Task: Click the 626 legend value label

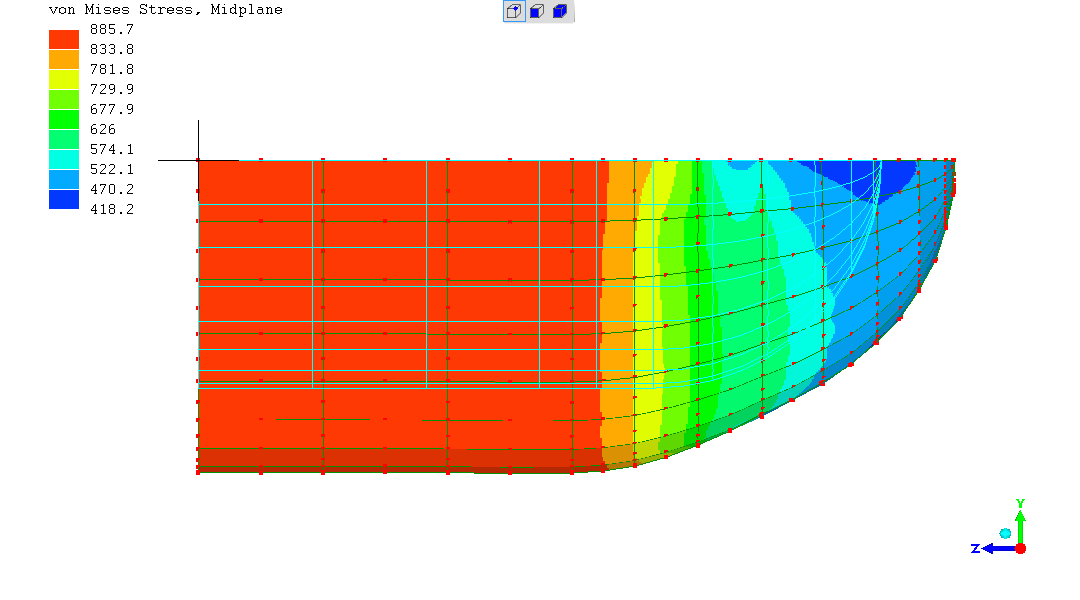Action: click(x=103, y=130)
